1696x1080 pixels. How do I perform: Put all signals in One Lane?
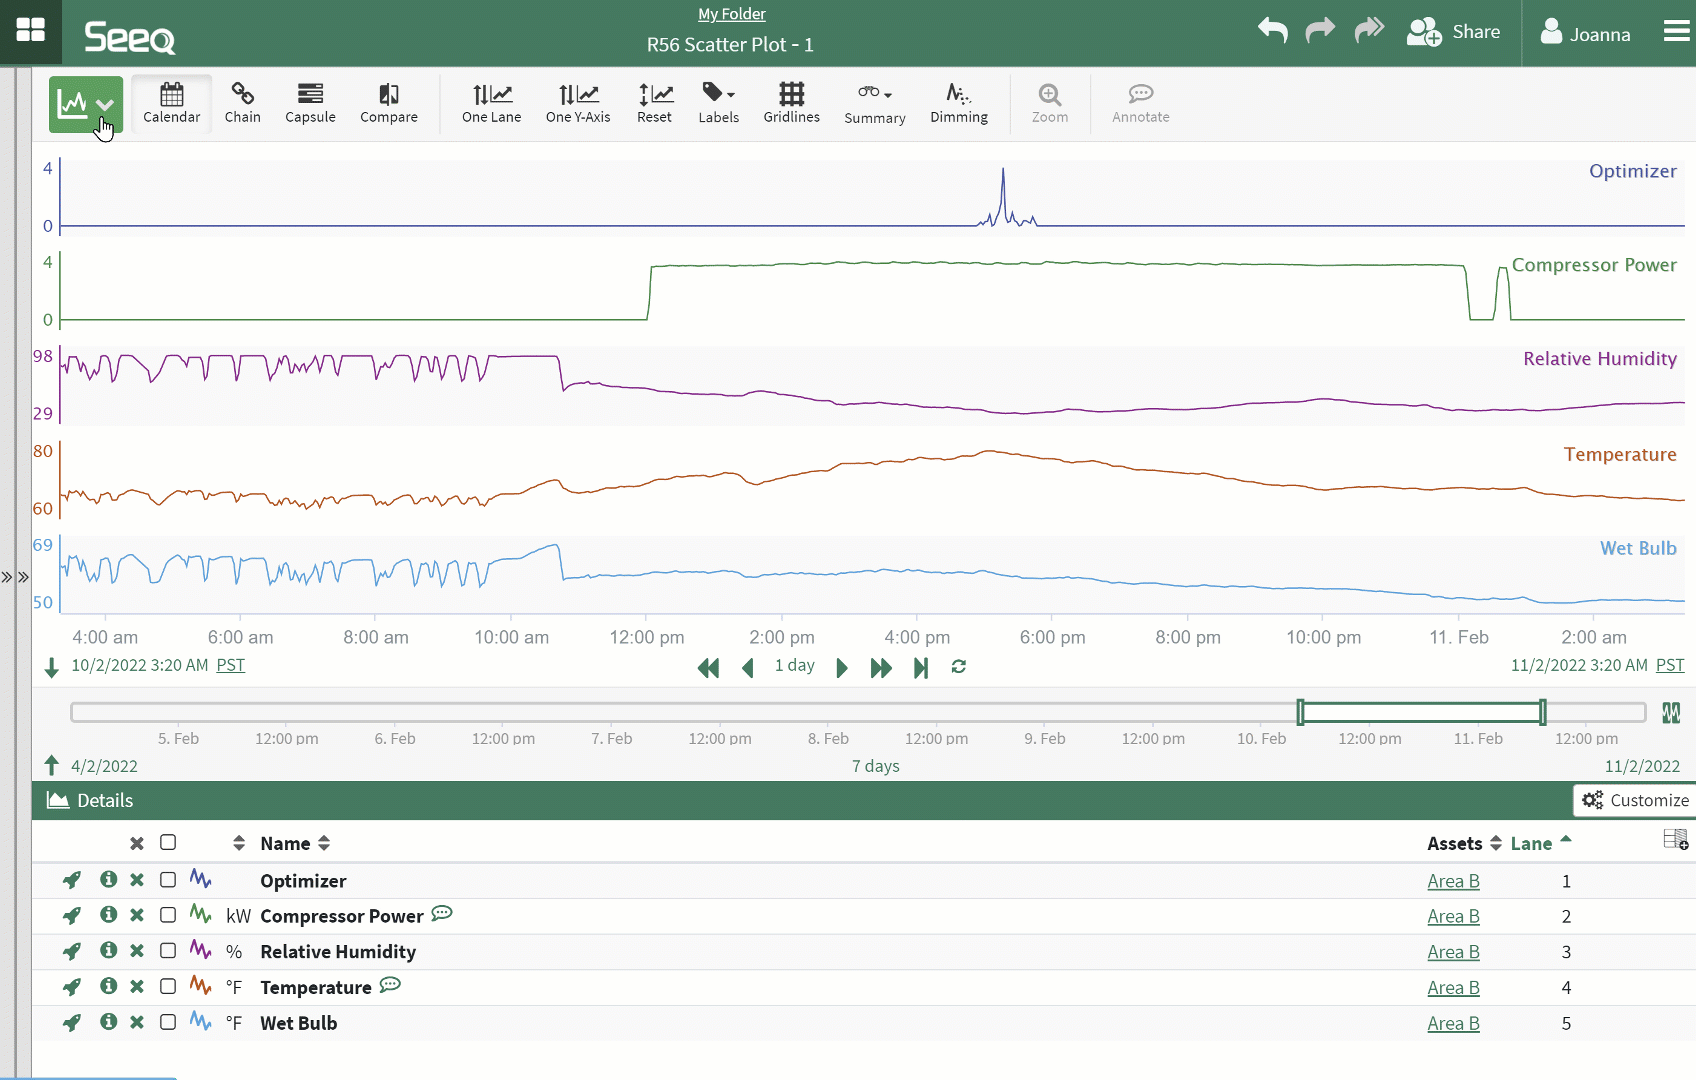click(491, 103)
